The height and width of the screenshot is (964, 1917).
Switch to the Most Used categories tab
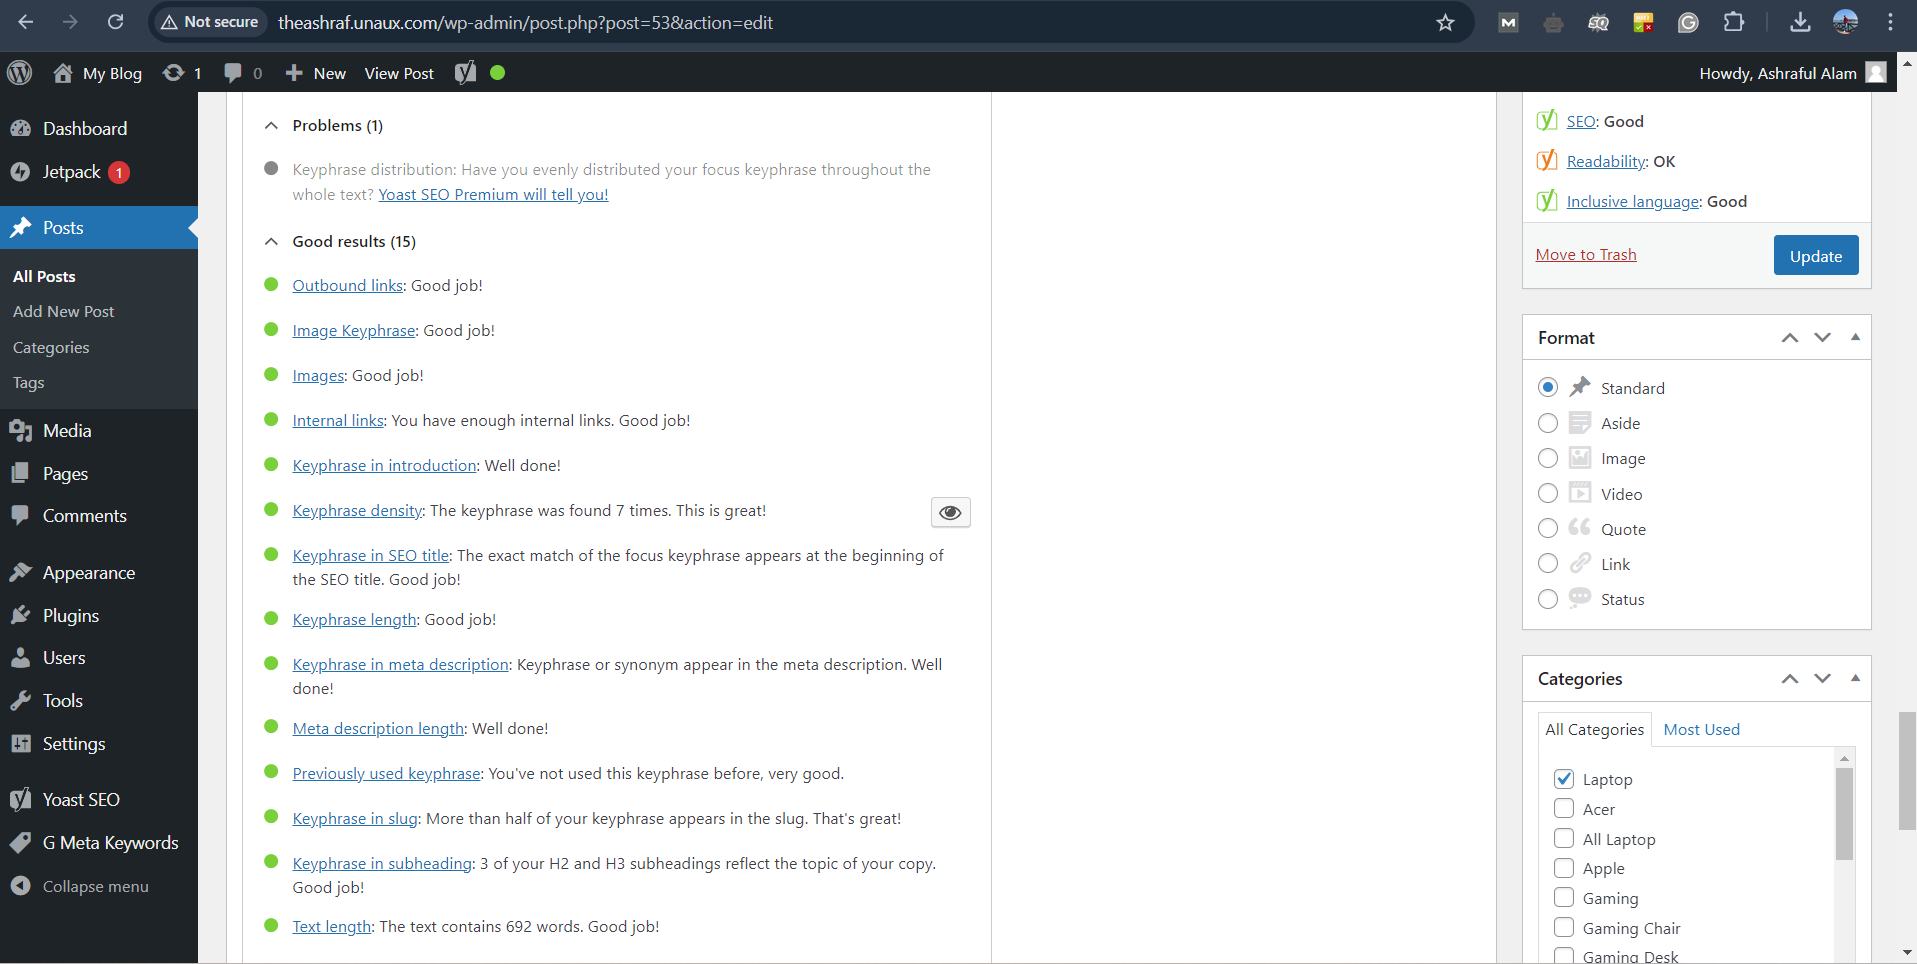click(x=1701, y=729)
